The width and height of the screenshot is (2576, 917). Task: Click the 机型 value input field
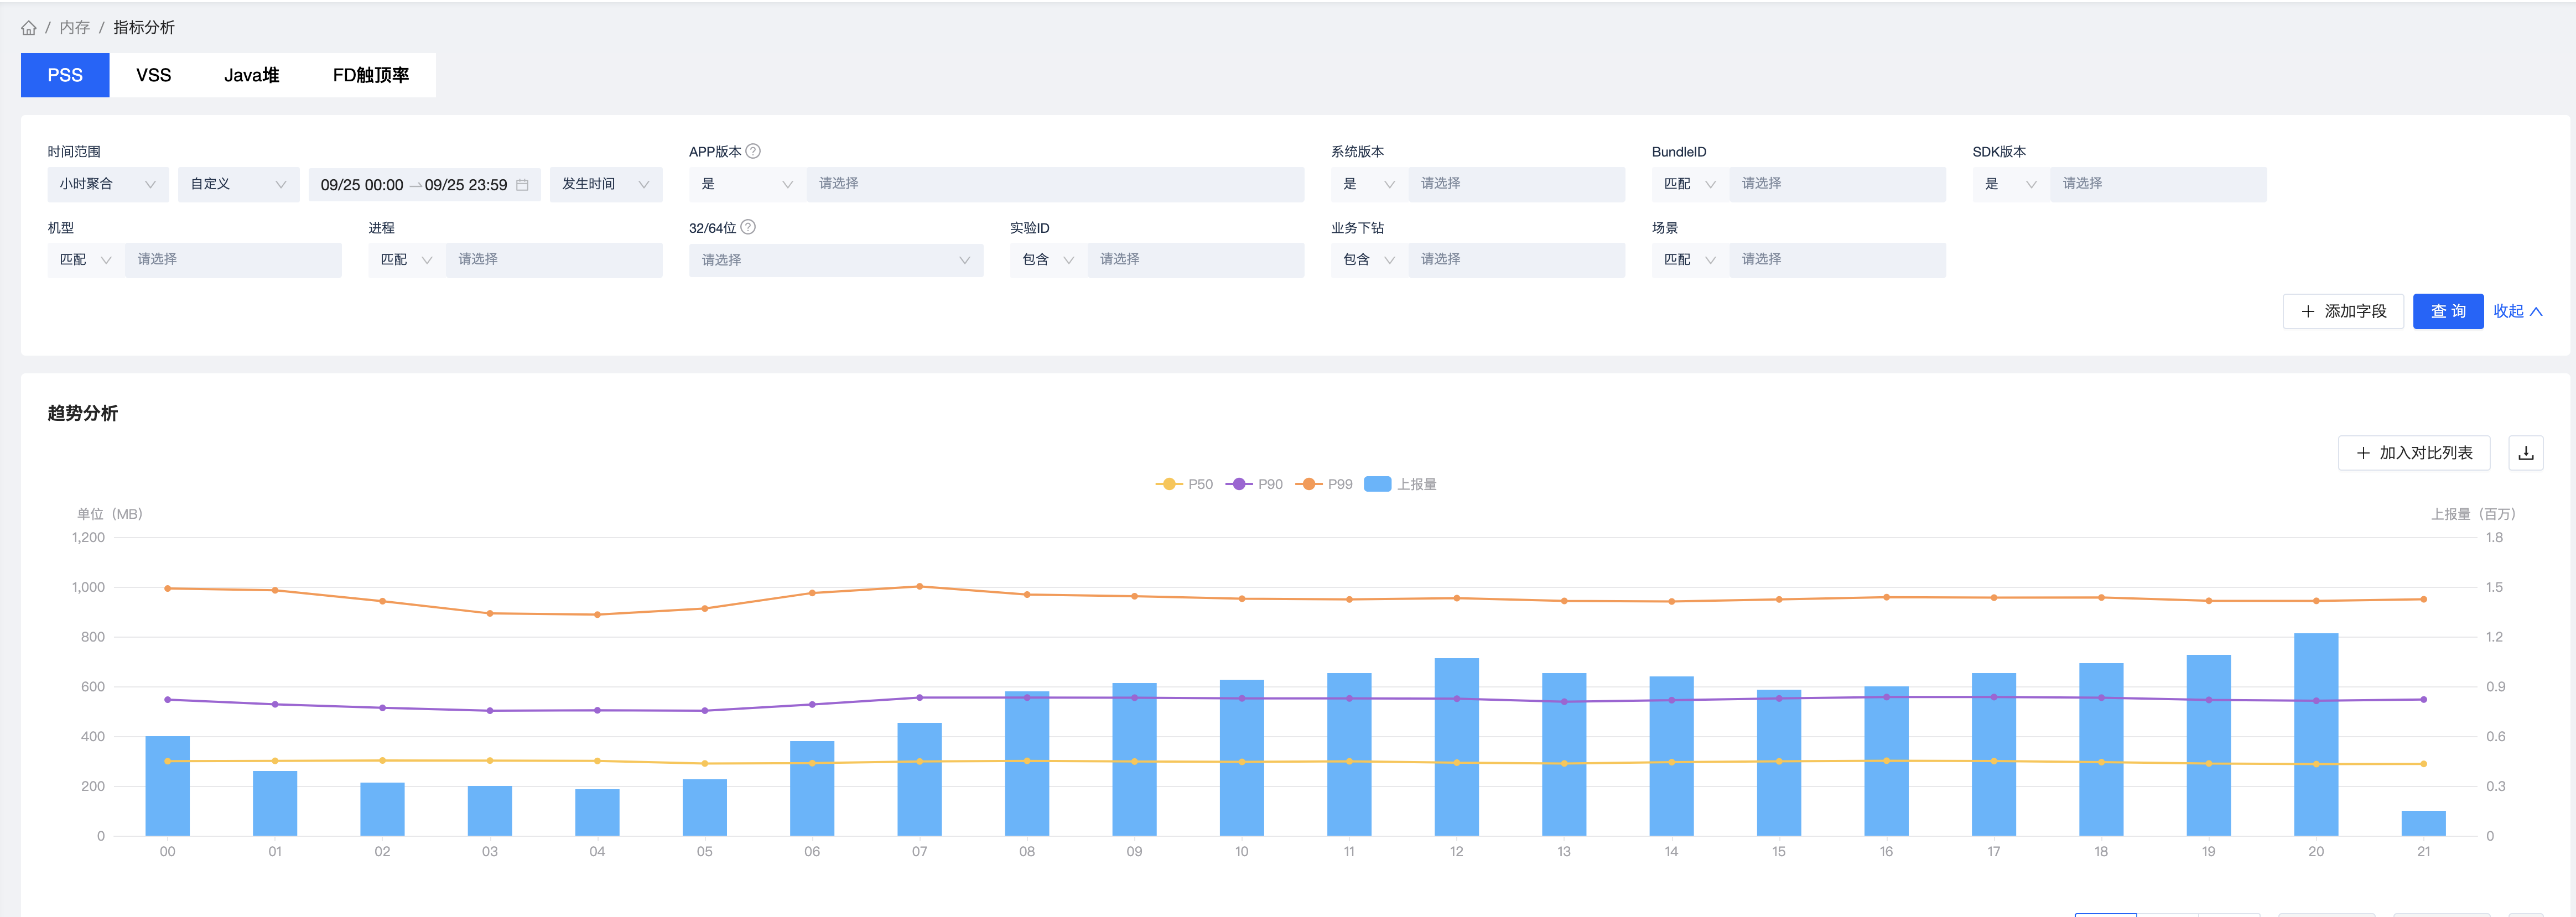(233, 260)
